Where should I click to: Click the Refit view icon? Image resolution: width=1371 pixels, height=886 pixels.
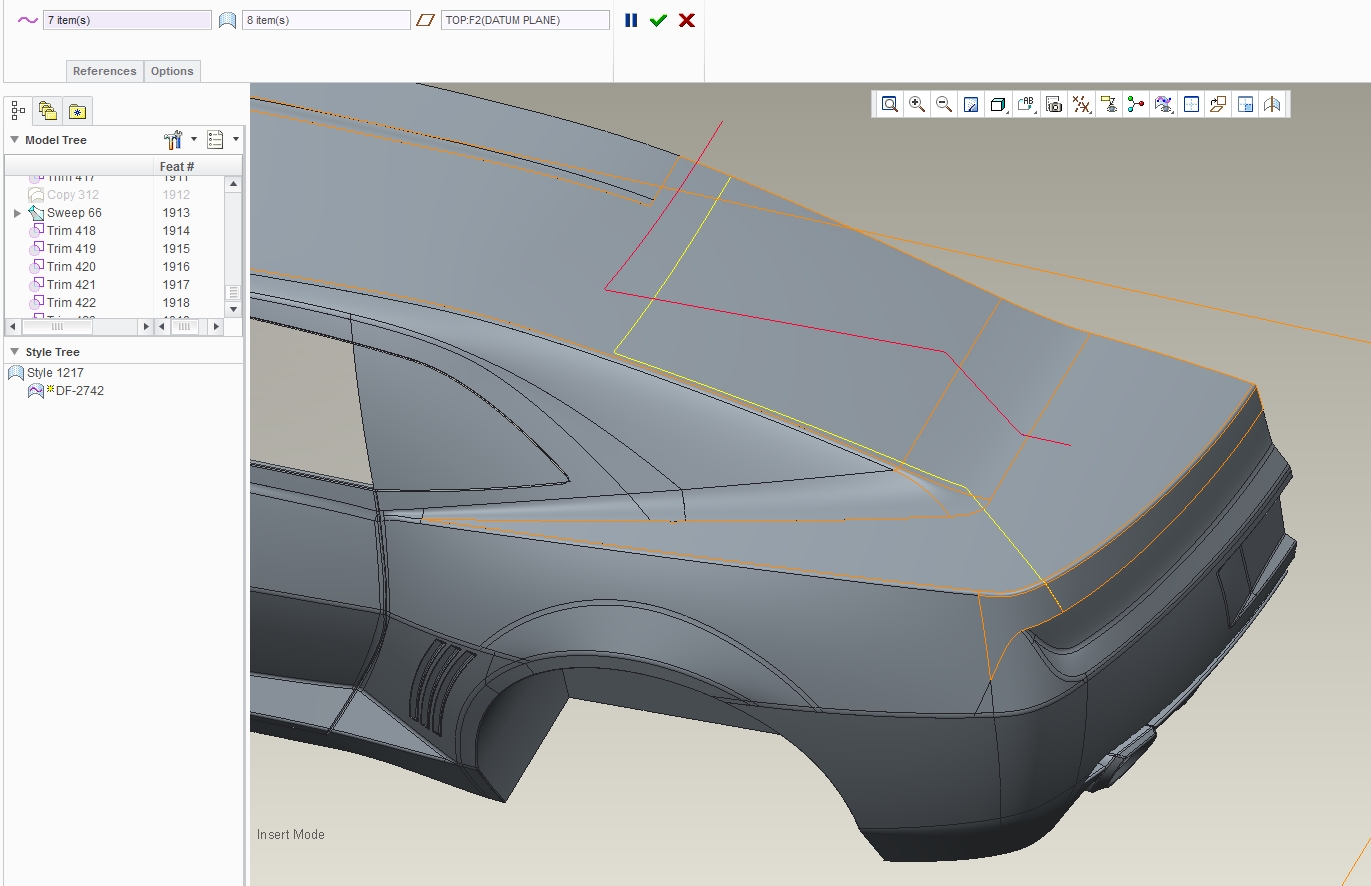[889, 104]
